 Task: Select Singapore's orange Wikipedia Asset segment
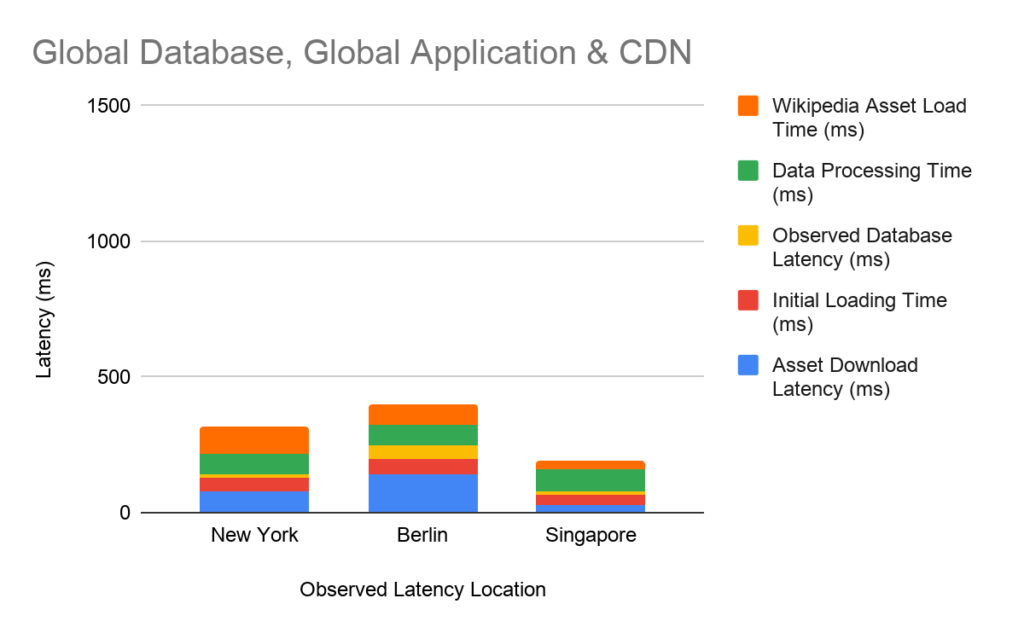point(590,465)
